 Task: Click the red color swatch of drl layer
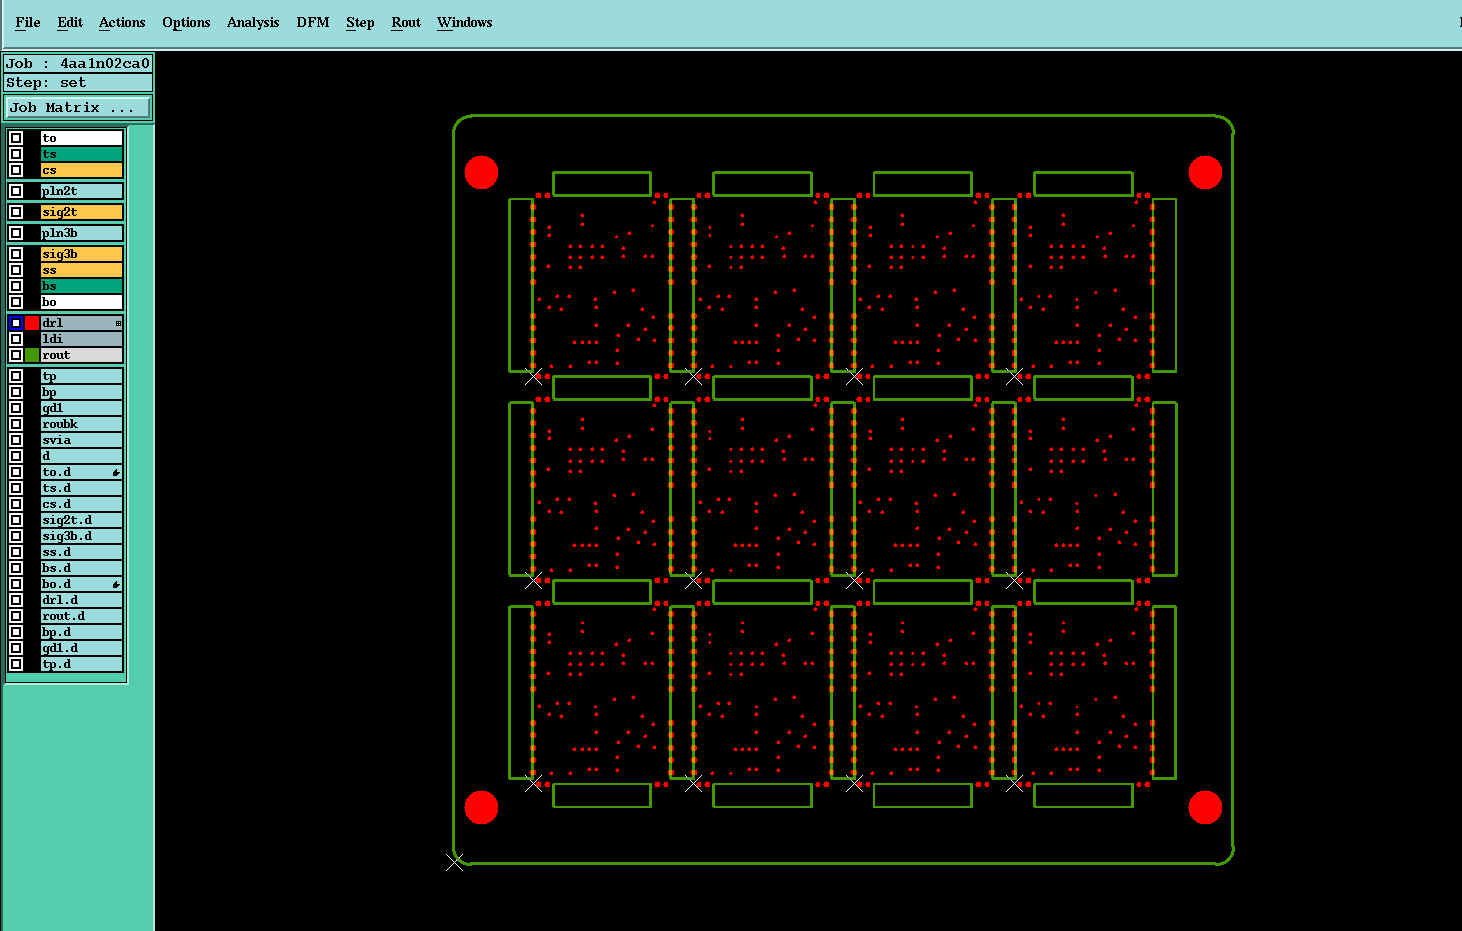[x=32, y=323]
